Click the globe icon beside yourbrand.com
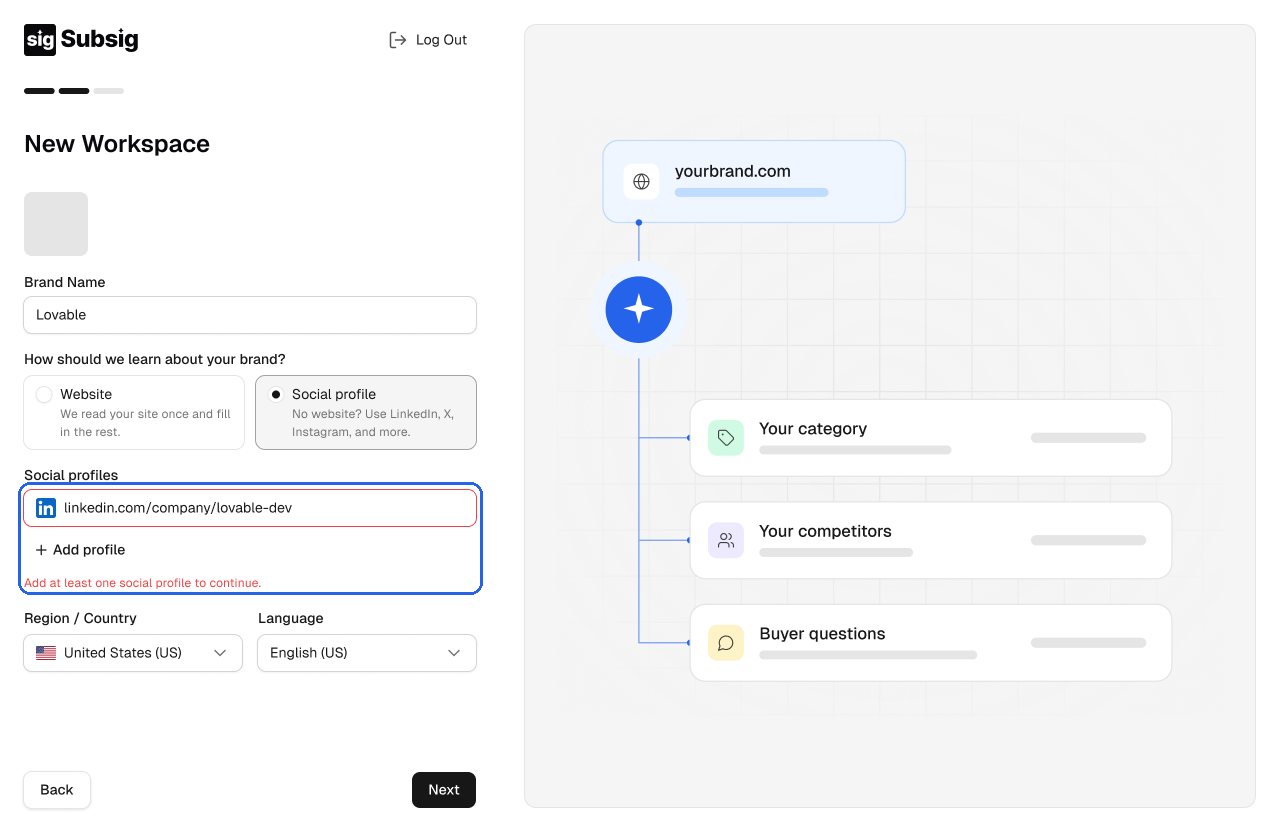The height and width of the screenshot is (832, 1280). pos(642,182)
